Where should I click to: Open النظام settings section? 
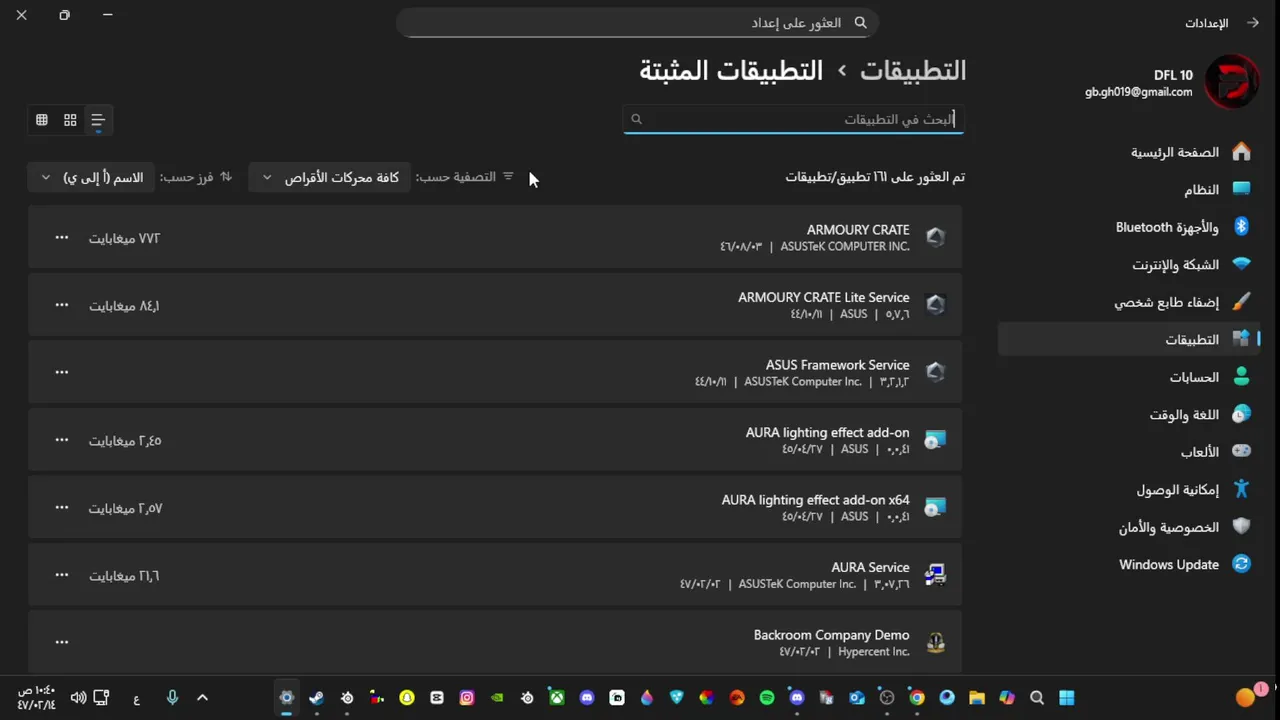pos(1130,190)
